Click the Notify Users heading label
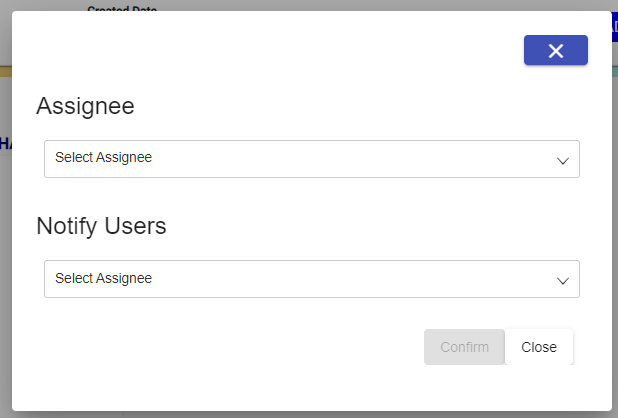 point(101,226)
